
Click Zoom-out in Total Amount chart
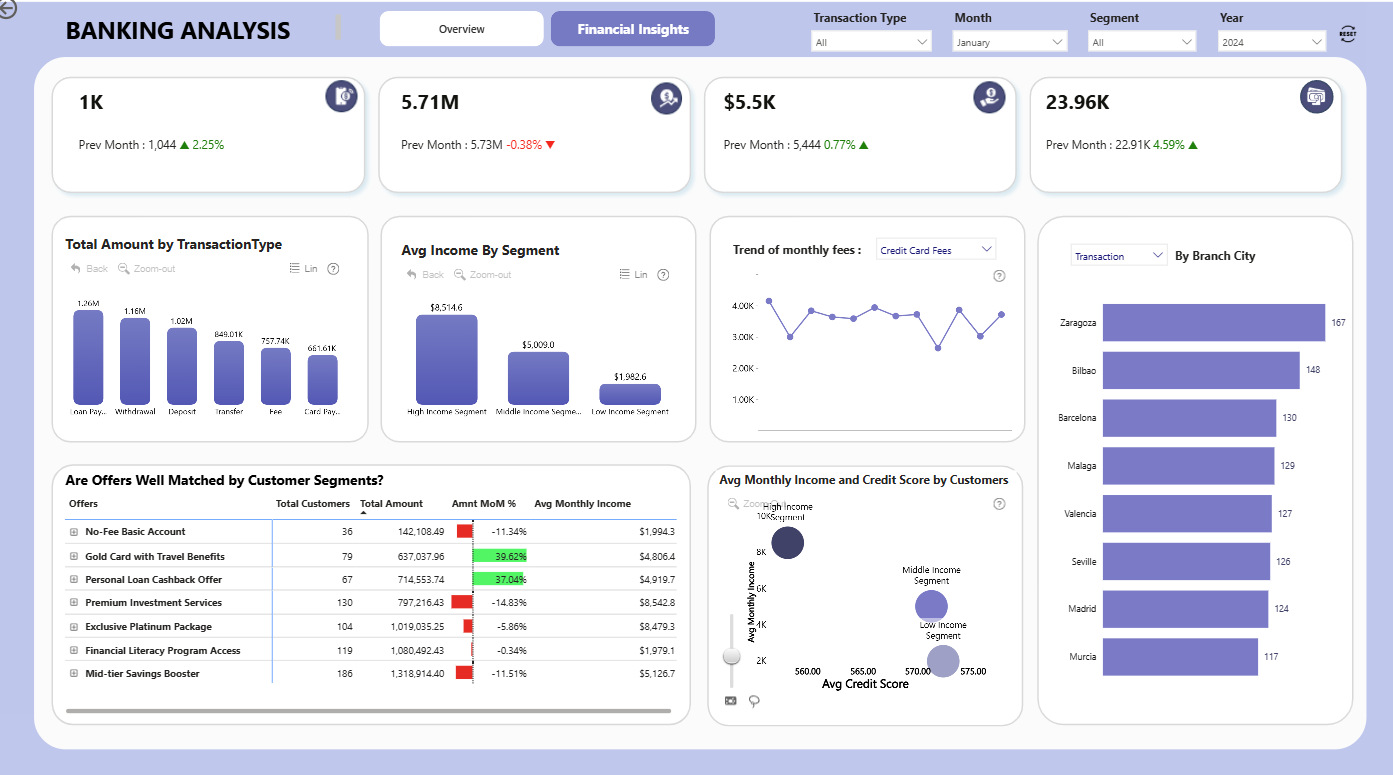click(x=147, y=269)
